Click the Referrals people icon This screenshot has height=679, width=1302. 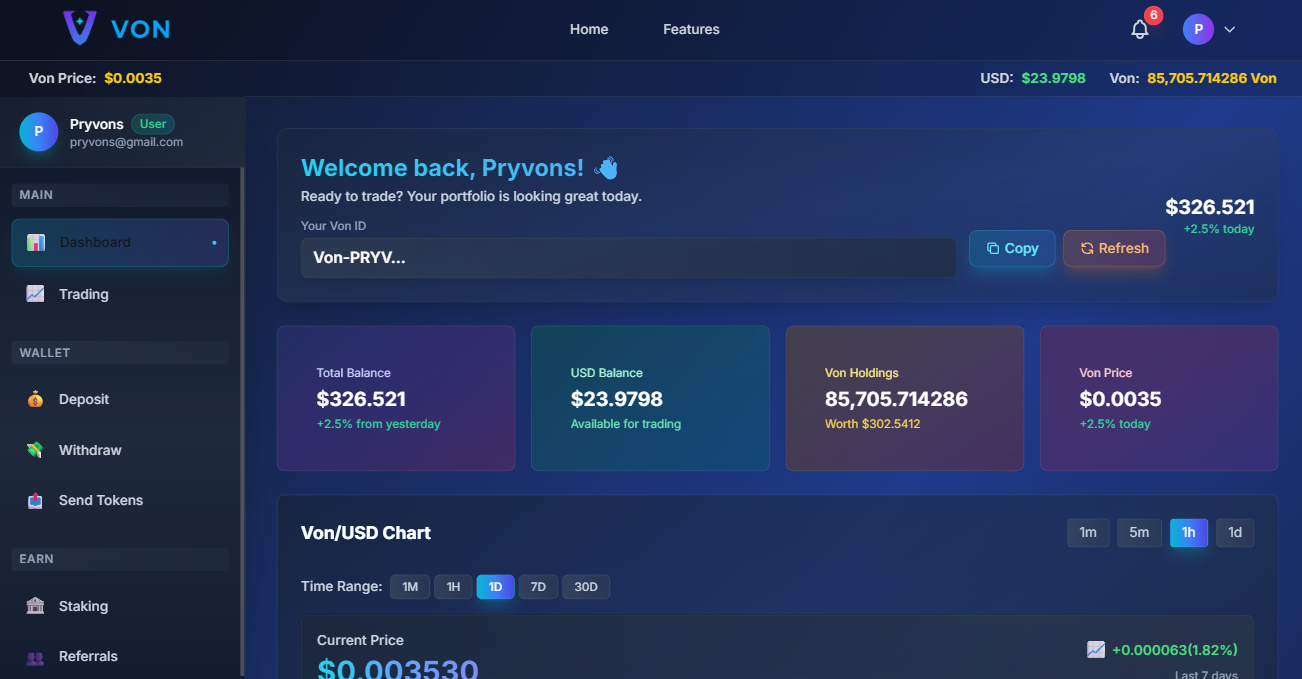point(35,656)
